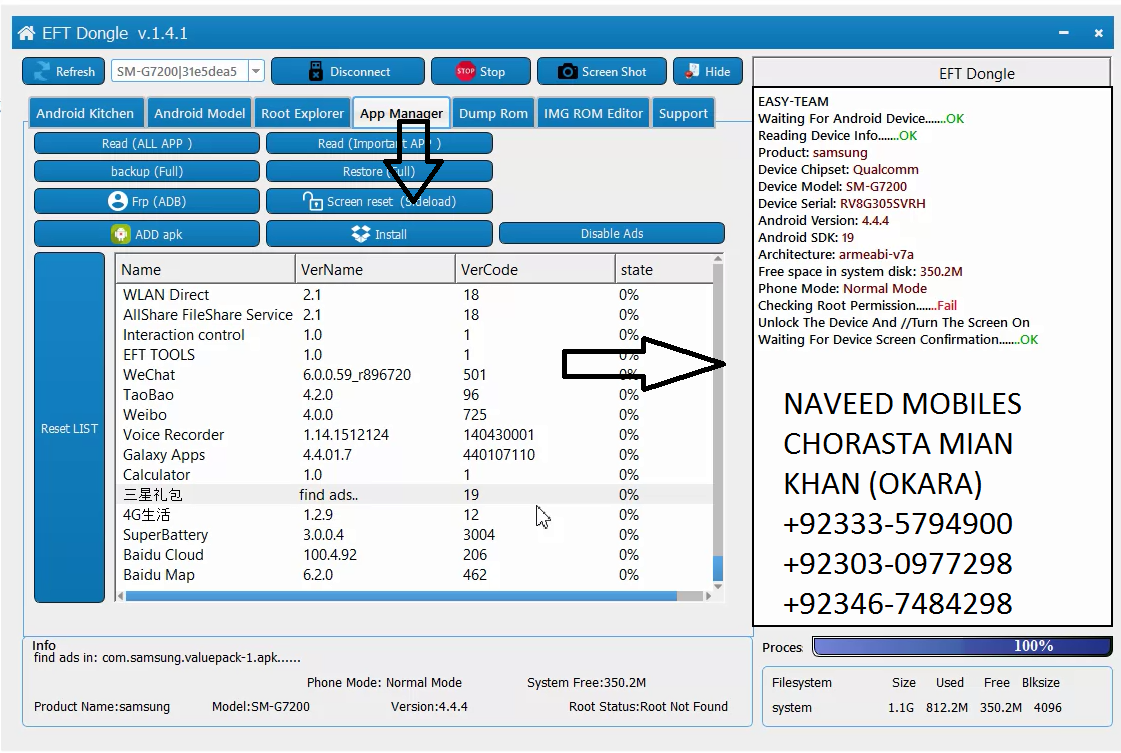Viewport: 1121px width, 753px height.
Task: Click Read (ALL APP) button
Action: (x=147, y=143)
